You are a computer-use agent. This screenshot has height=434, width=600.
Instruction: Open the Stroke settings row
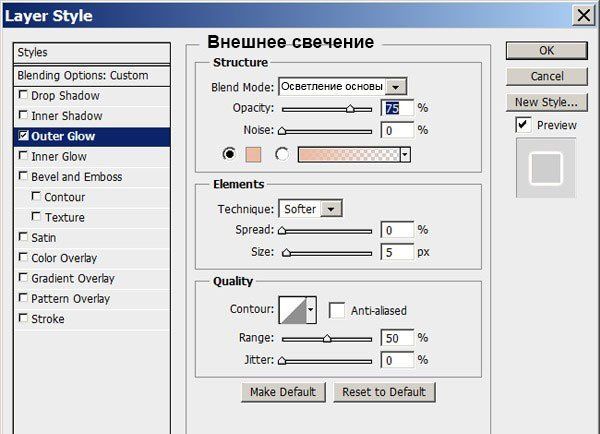tap(92, 319)
